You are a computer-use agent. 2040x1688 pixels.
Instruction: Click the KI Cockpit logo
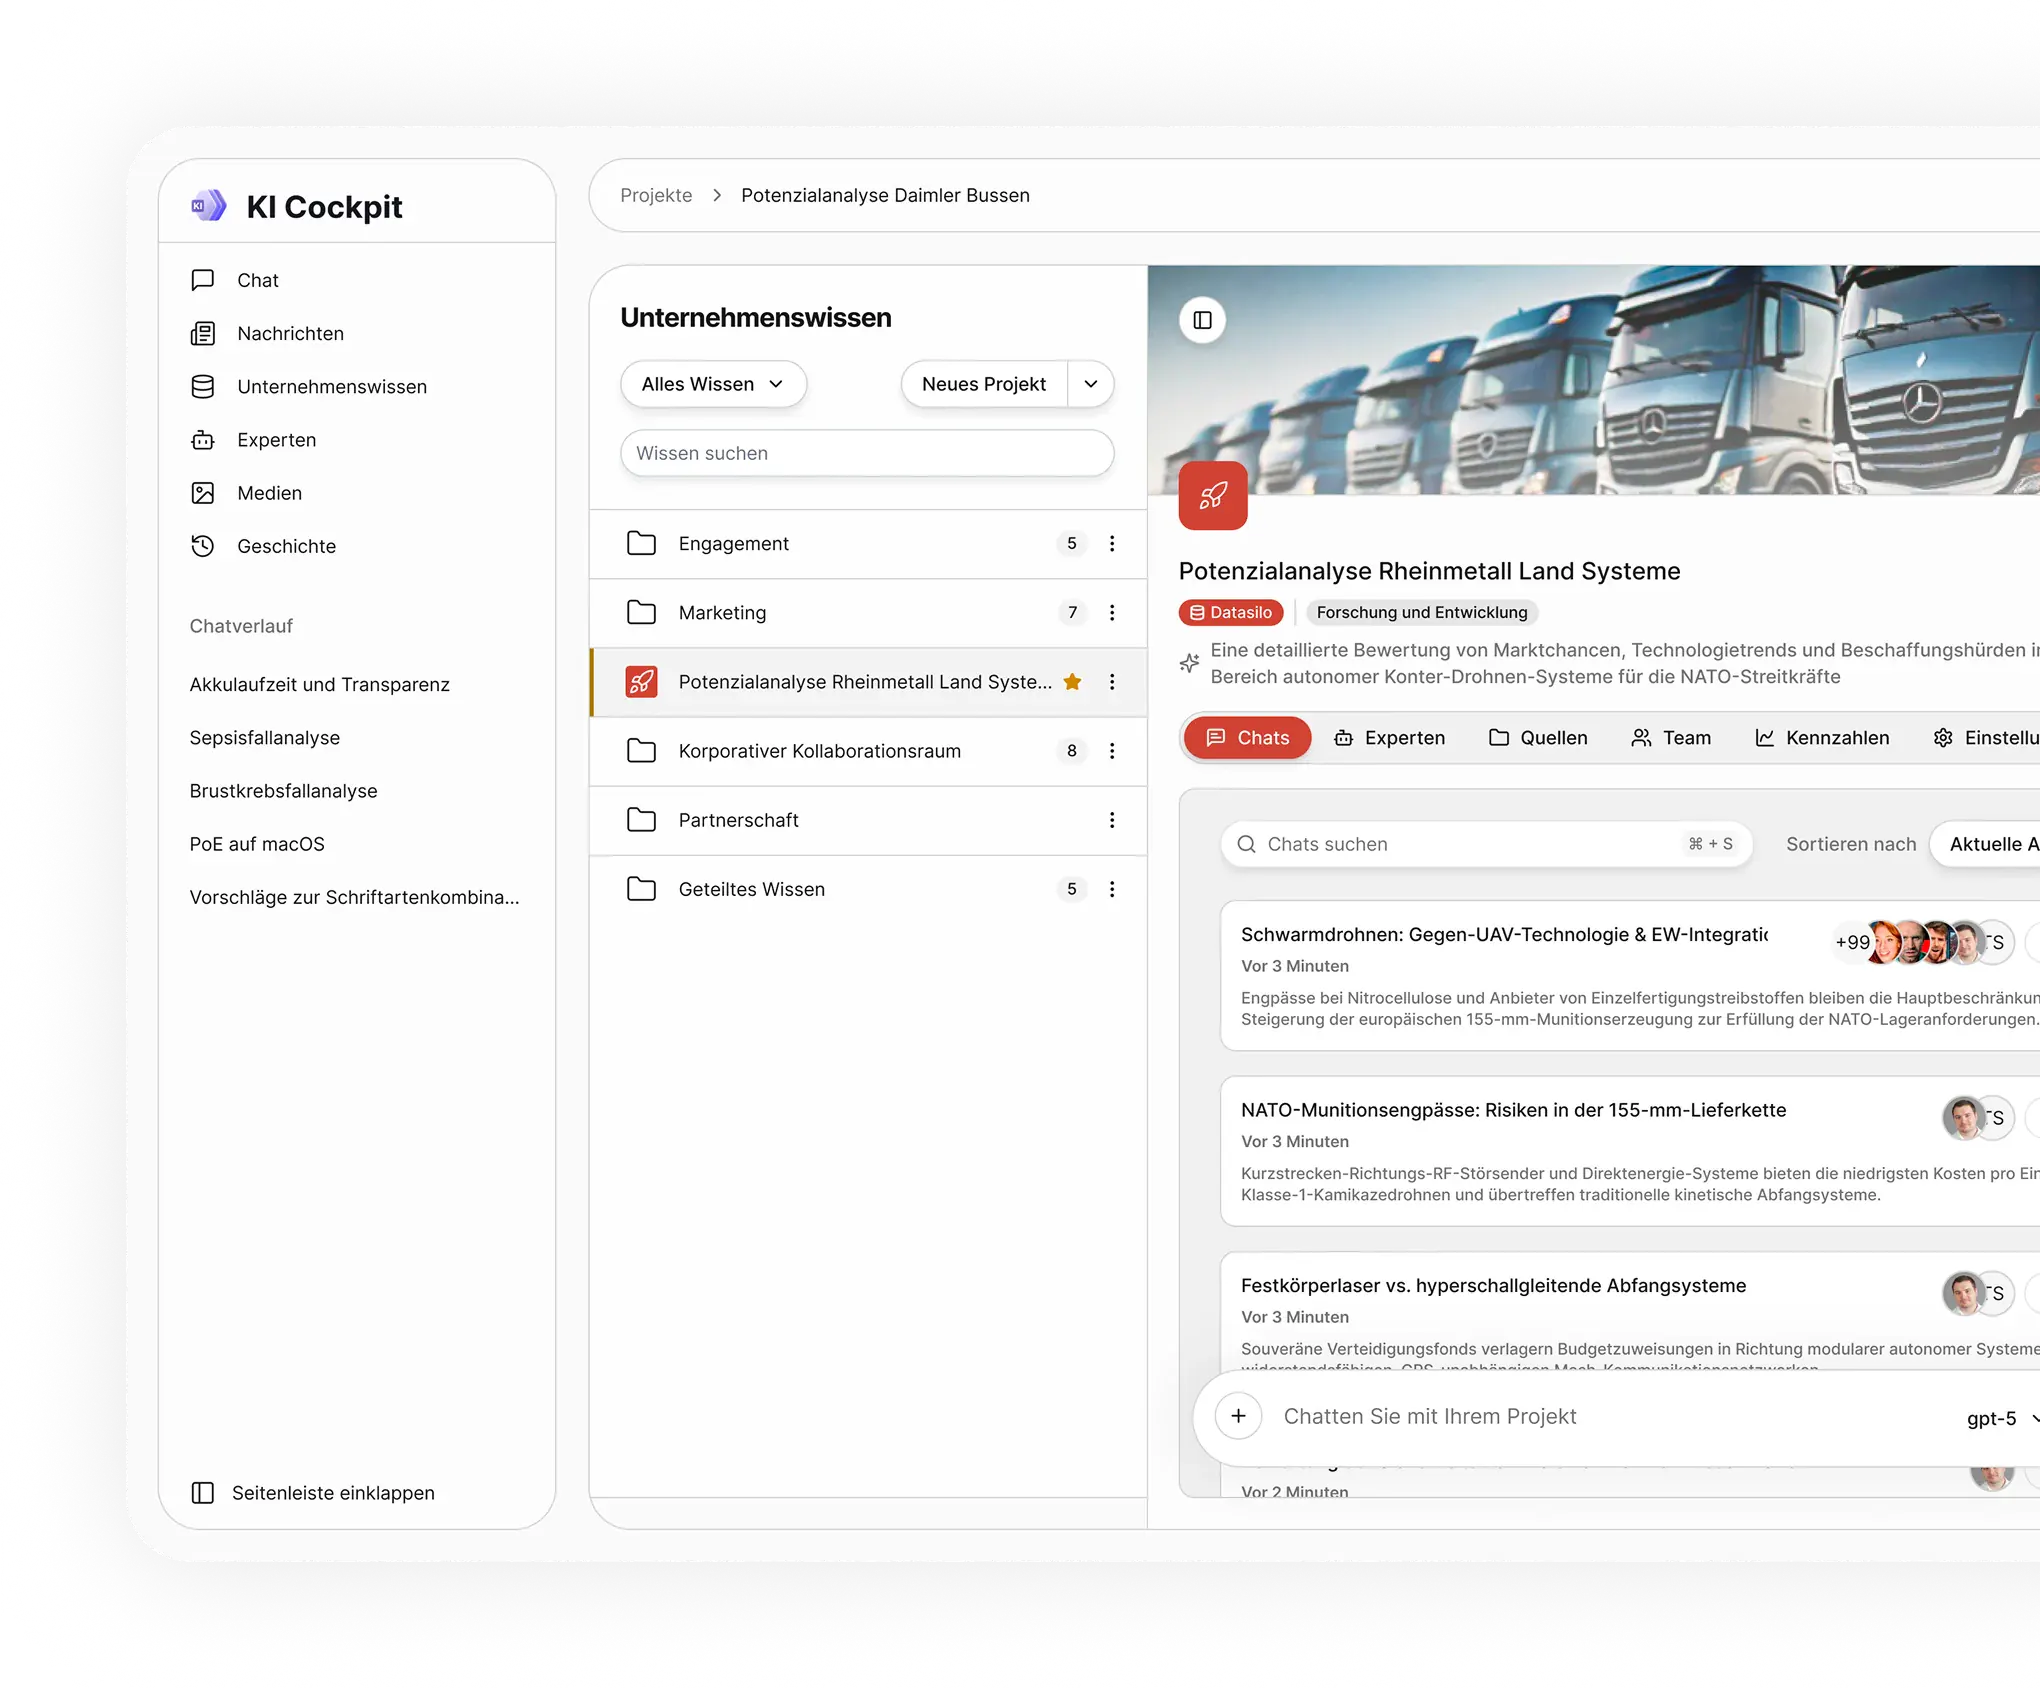pos(297,206)
